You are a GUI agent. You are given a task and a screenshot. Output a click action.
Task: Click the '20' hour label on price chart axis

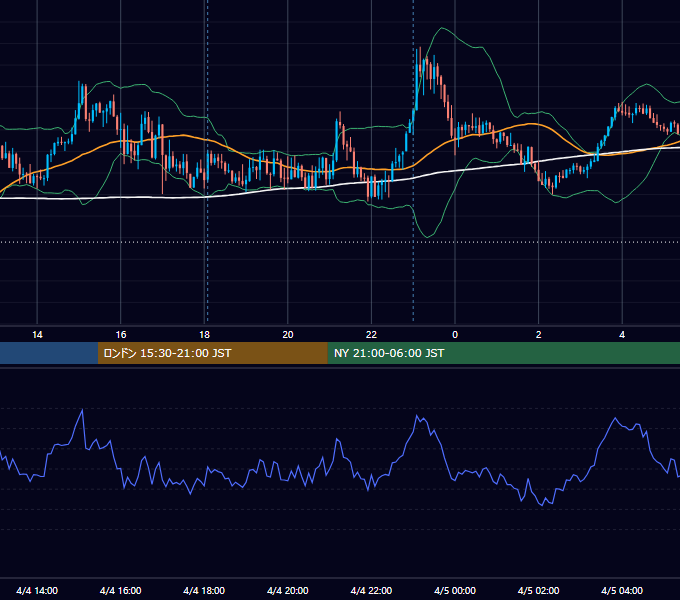(288, 335)
